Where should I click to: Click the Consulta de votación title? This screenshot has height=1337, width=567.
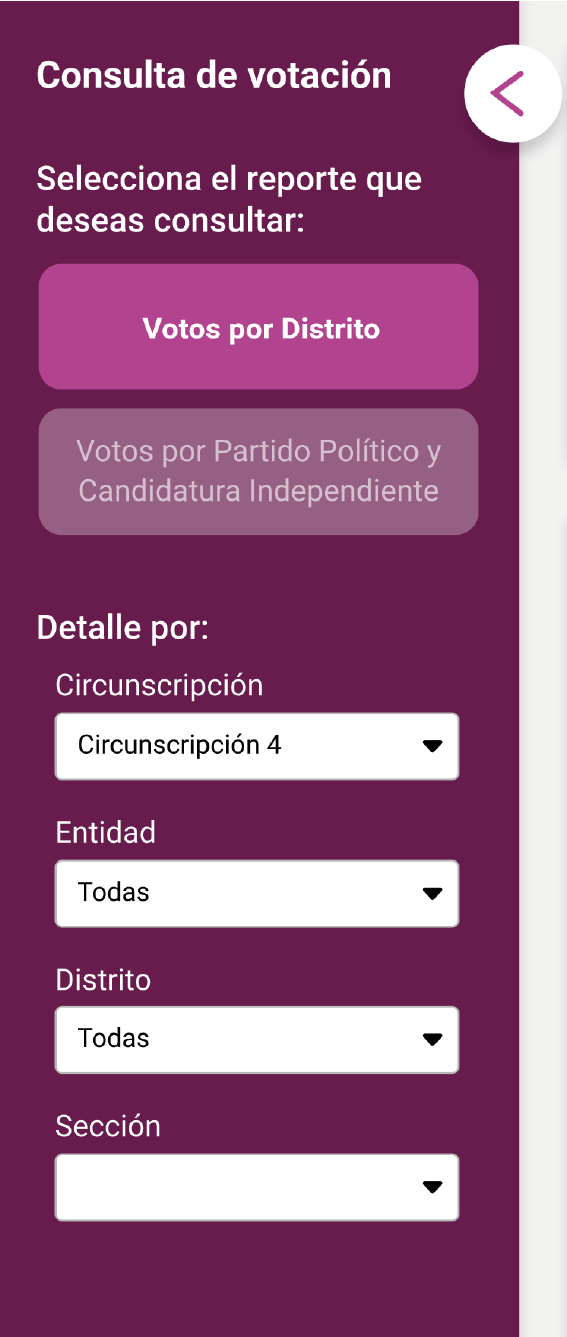(214, 76)
